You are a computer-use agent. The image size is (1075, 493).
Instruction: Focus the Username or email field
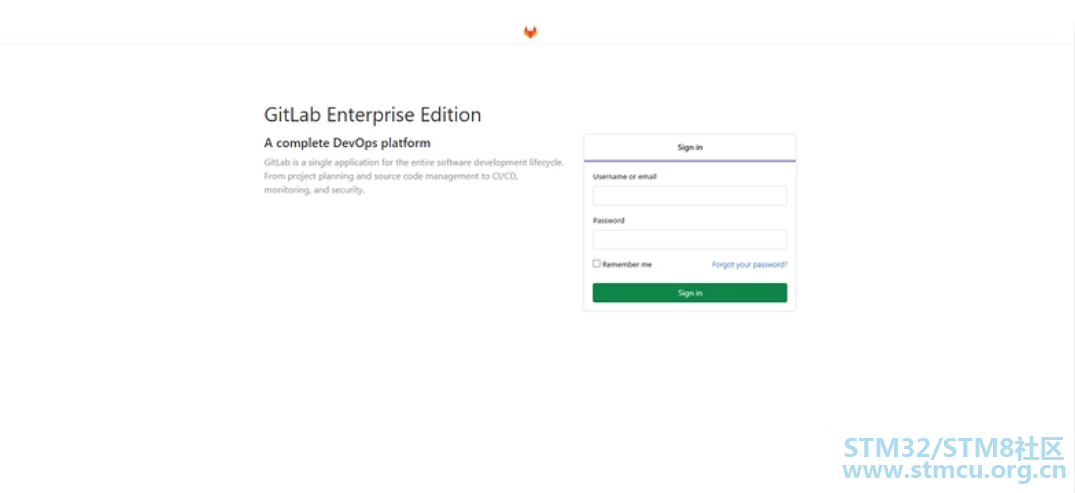(690, 196)
